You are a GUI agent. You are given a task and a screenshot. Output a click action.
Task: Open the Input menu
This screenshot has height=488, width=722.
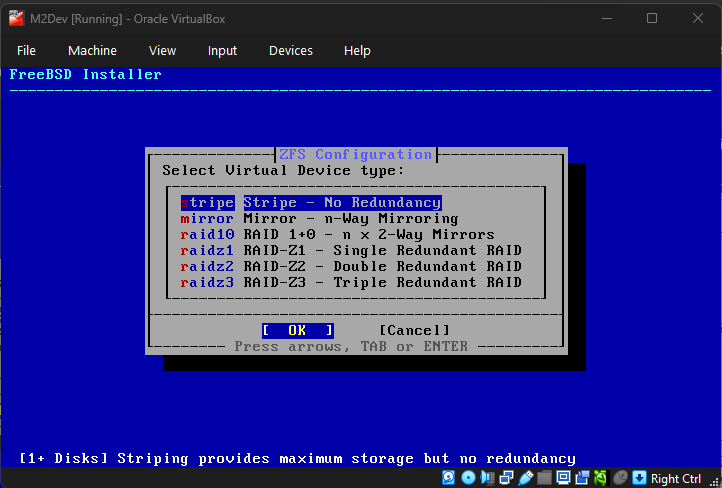tap(222, 50)
